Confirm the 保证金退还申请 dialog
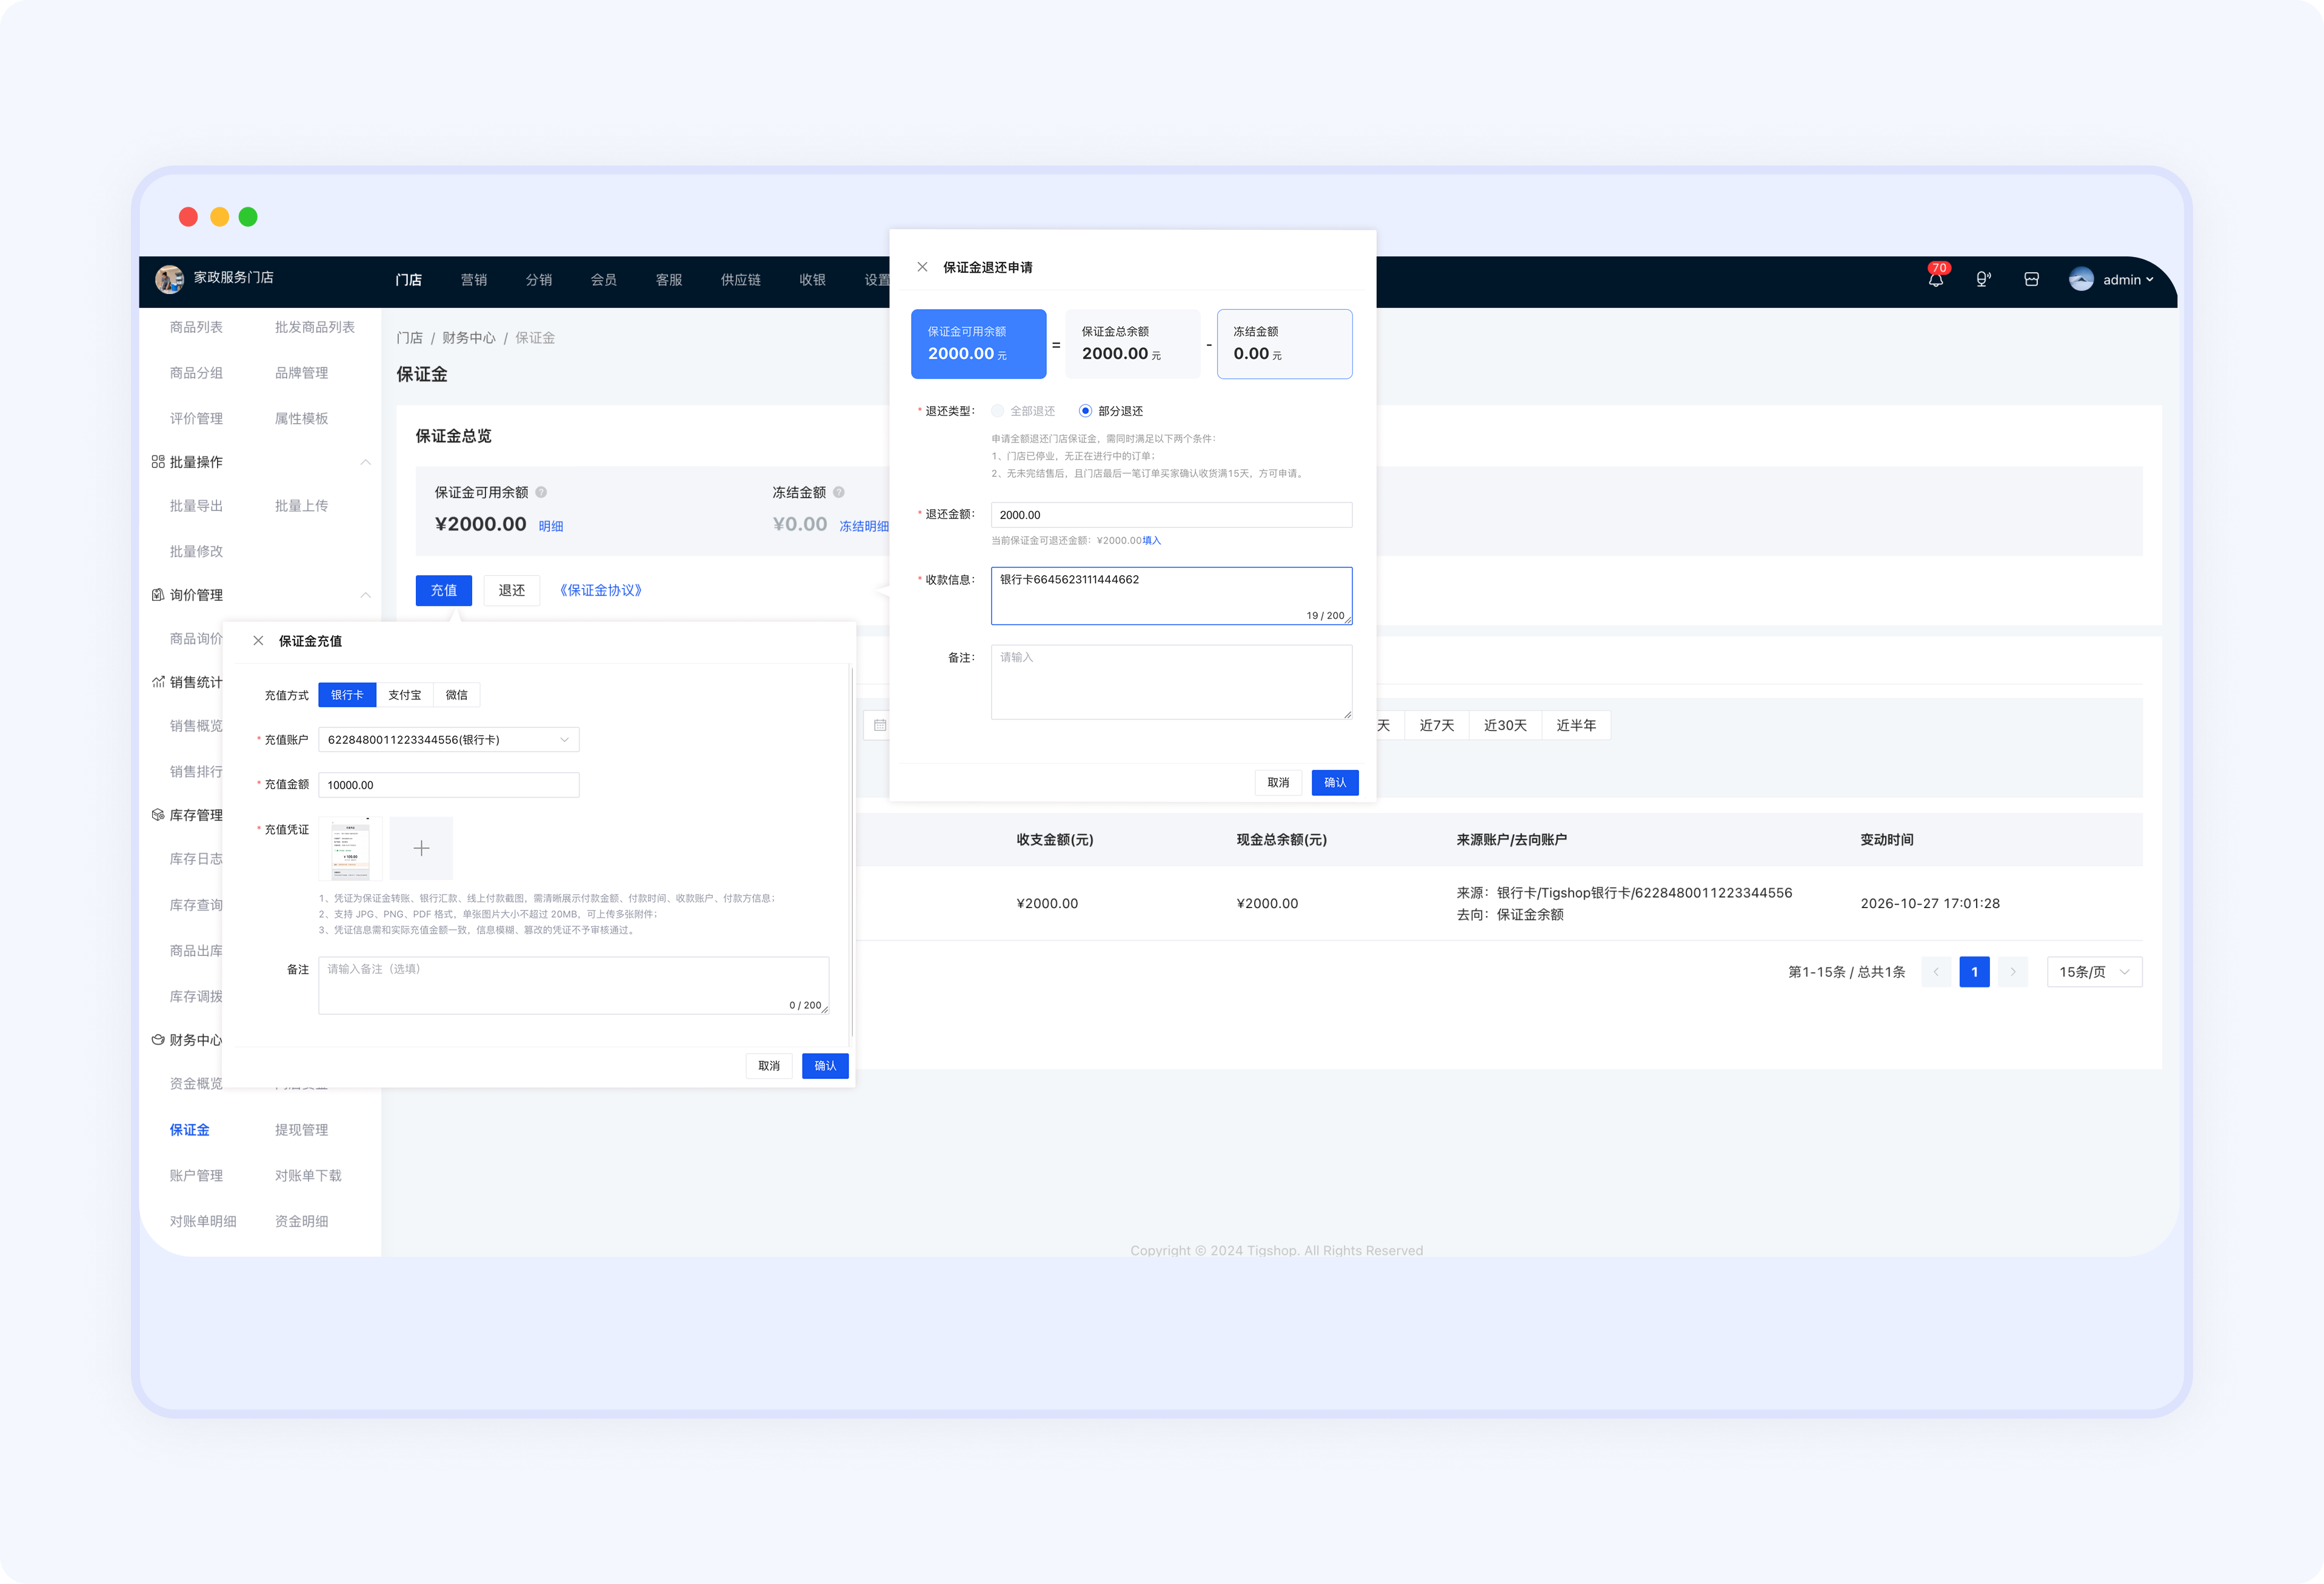 (1335, 783)
